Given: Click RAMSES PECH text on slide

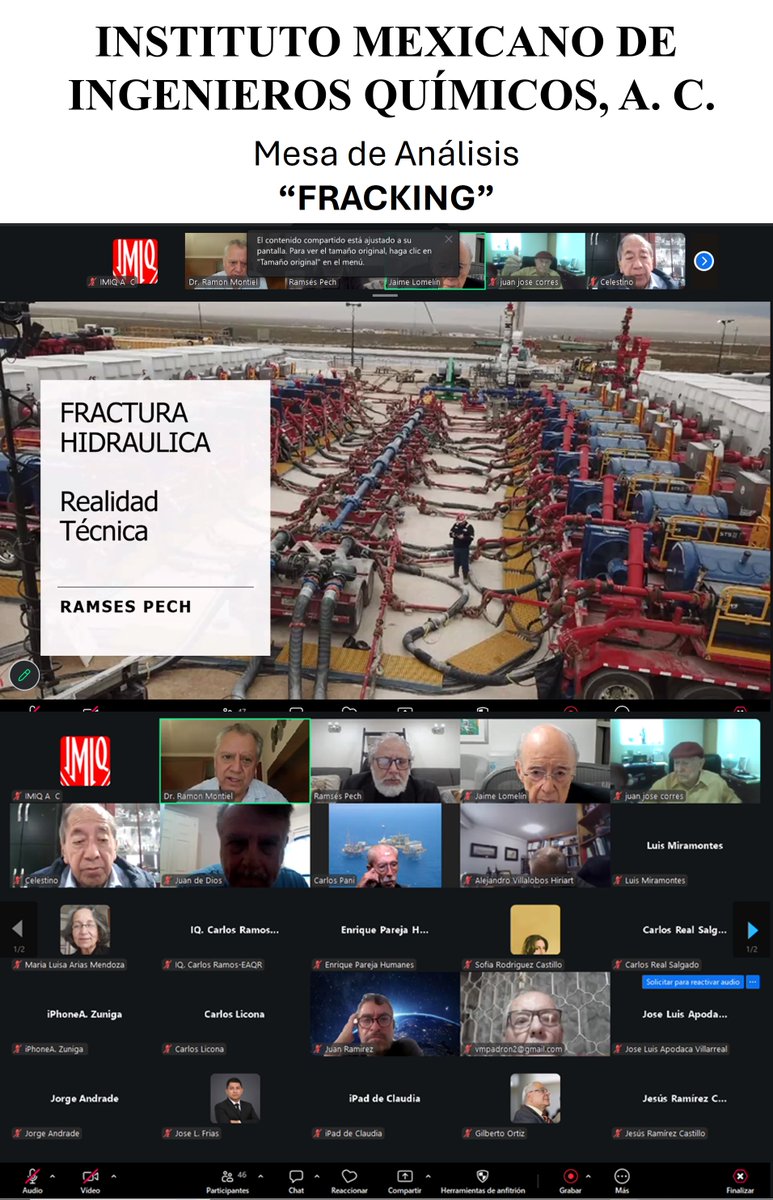Looking at the screenshot, I should 124,607.
